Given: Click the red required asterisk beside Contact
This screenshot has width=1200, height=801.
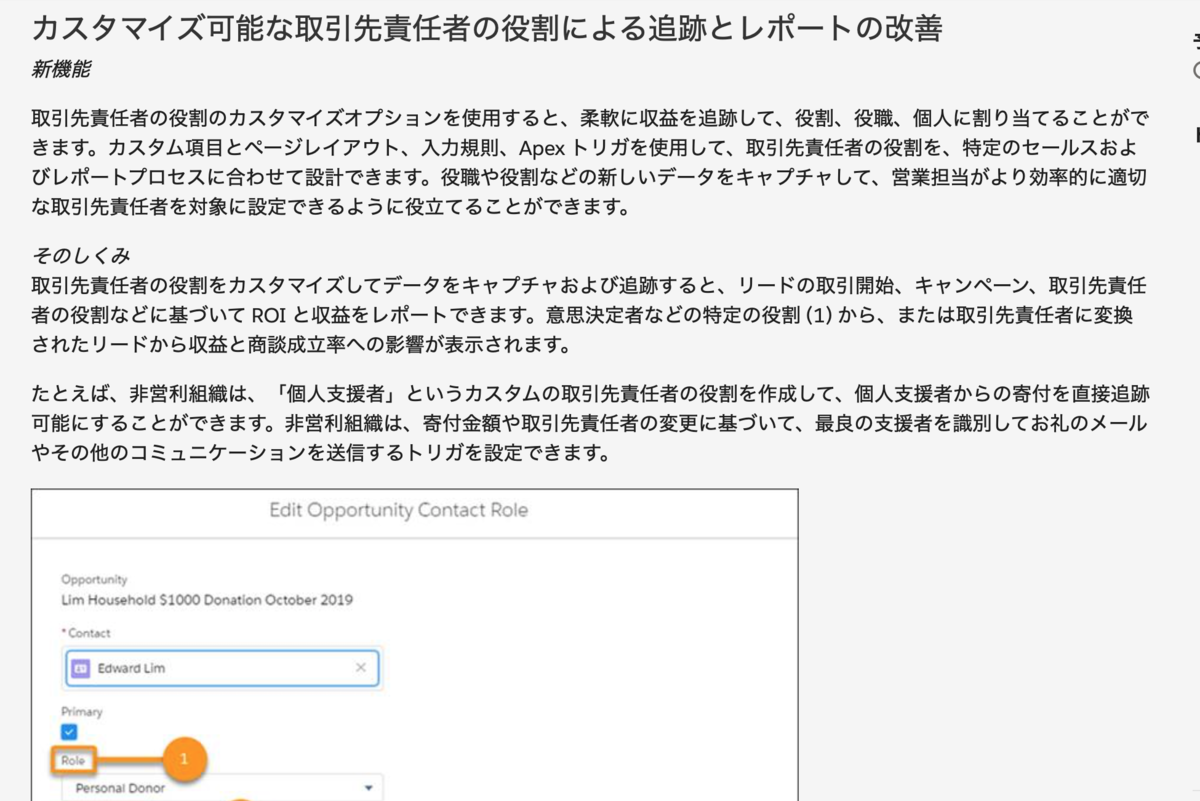Looking at the screenshot, I should [63, 632].
